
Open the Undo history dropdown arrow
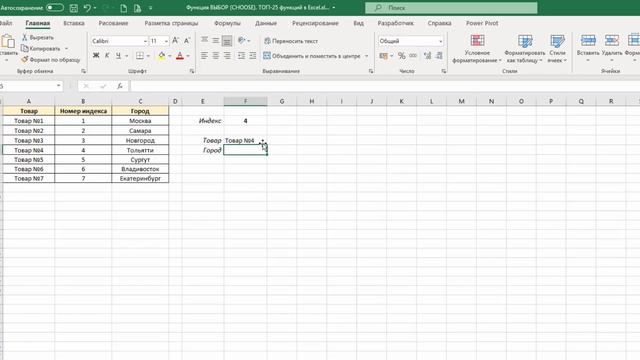pos(95,8)
